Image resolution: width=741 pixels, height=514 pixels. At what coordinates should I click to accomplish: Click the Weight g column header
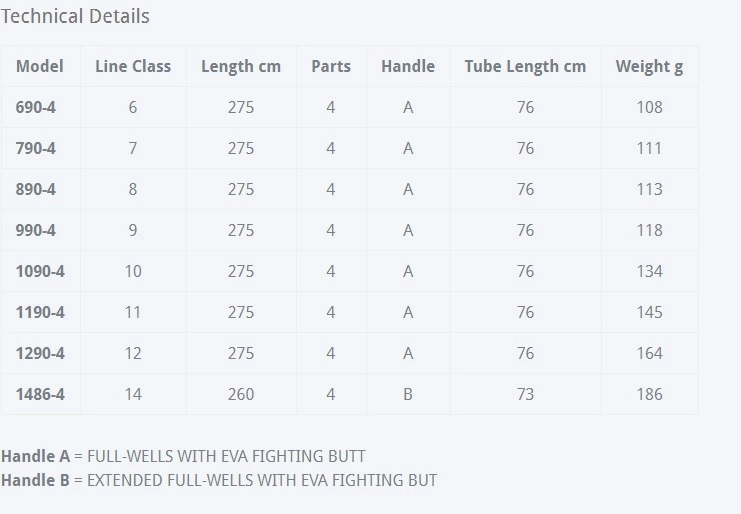point(650,66)
